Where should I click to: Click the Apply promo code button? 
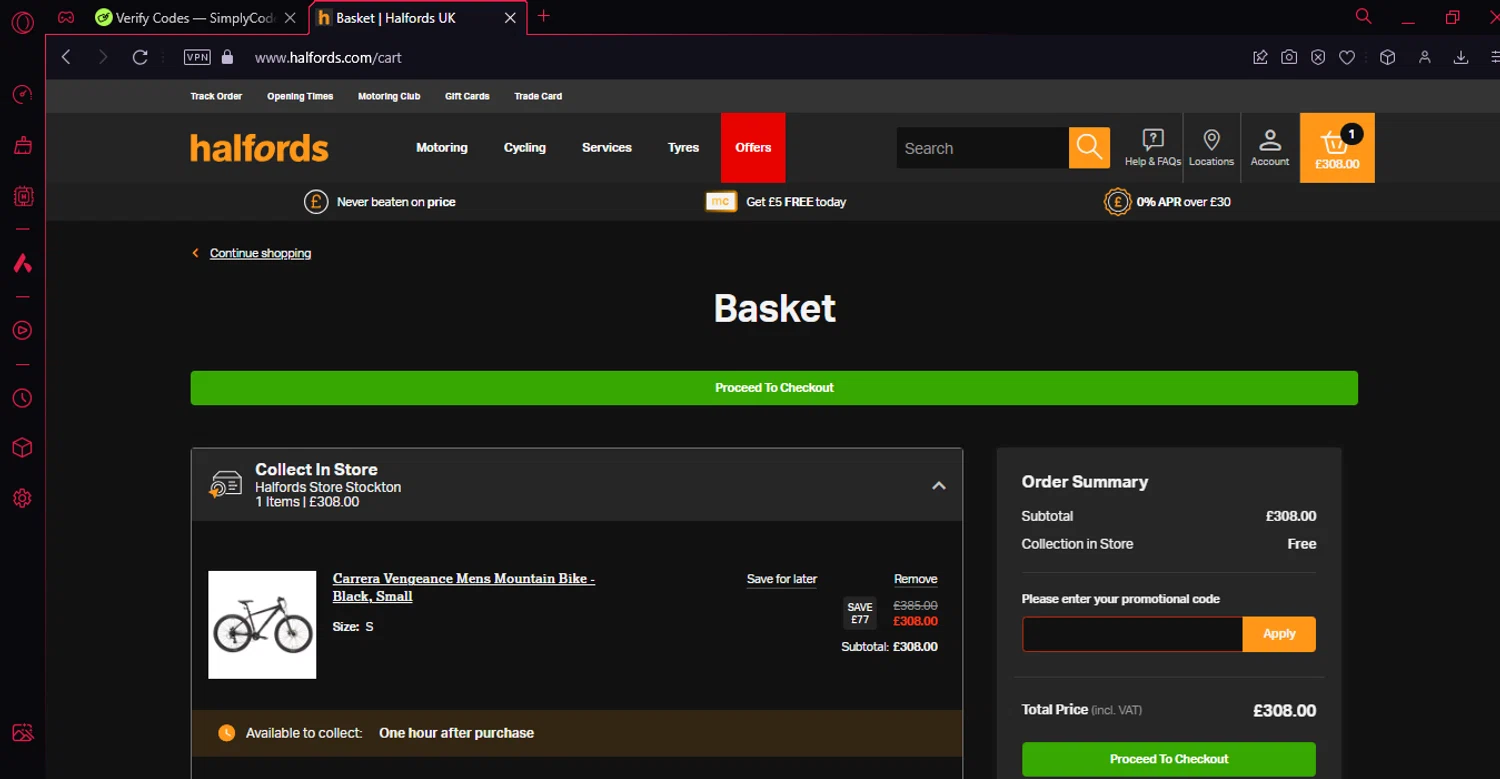tap(1278, 634)
